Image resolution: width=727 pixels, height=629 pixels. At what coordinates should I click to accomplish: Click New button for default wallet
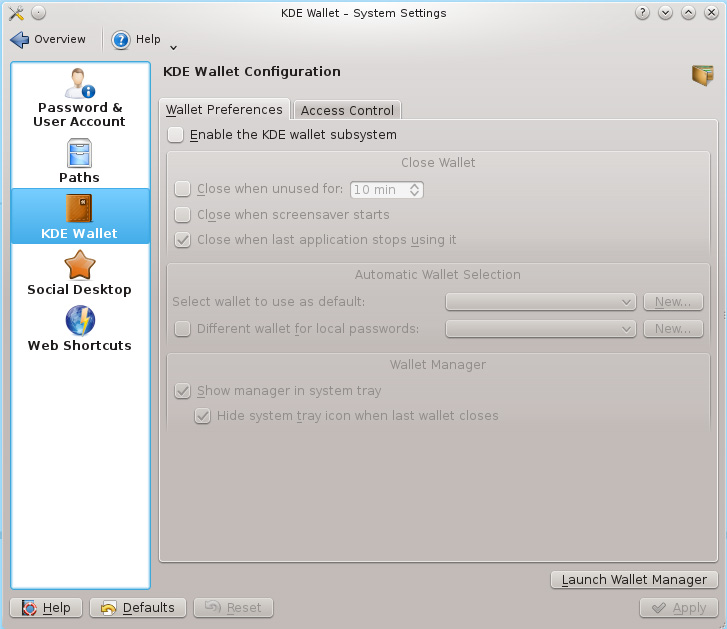(x=673, y=302)
